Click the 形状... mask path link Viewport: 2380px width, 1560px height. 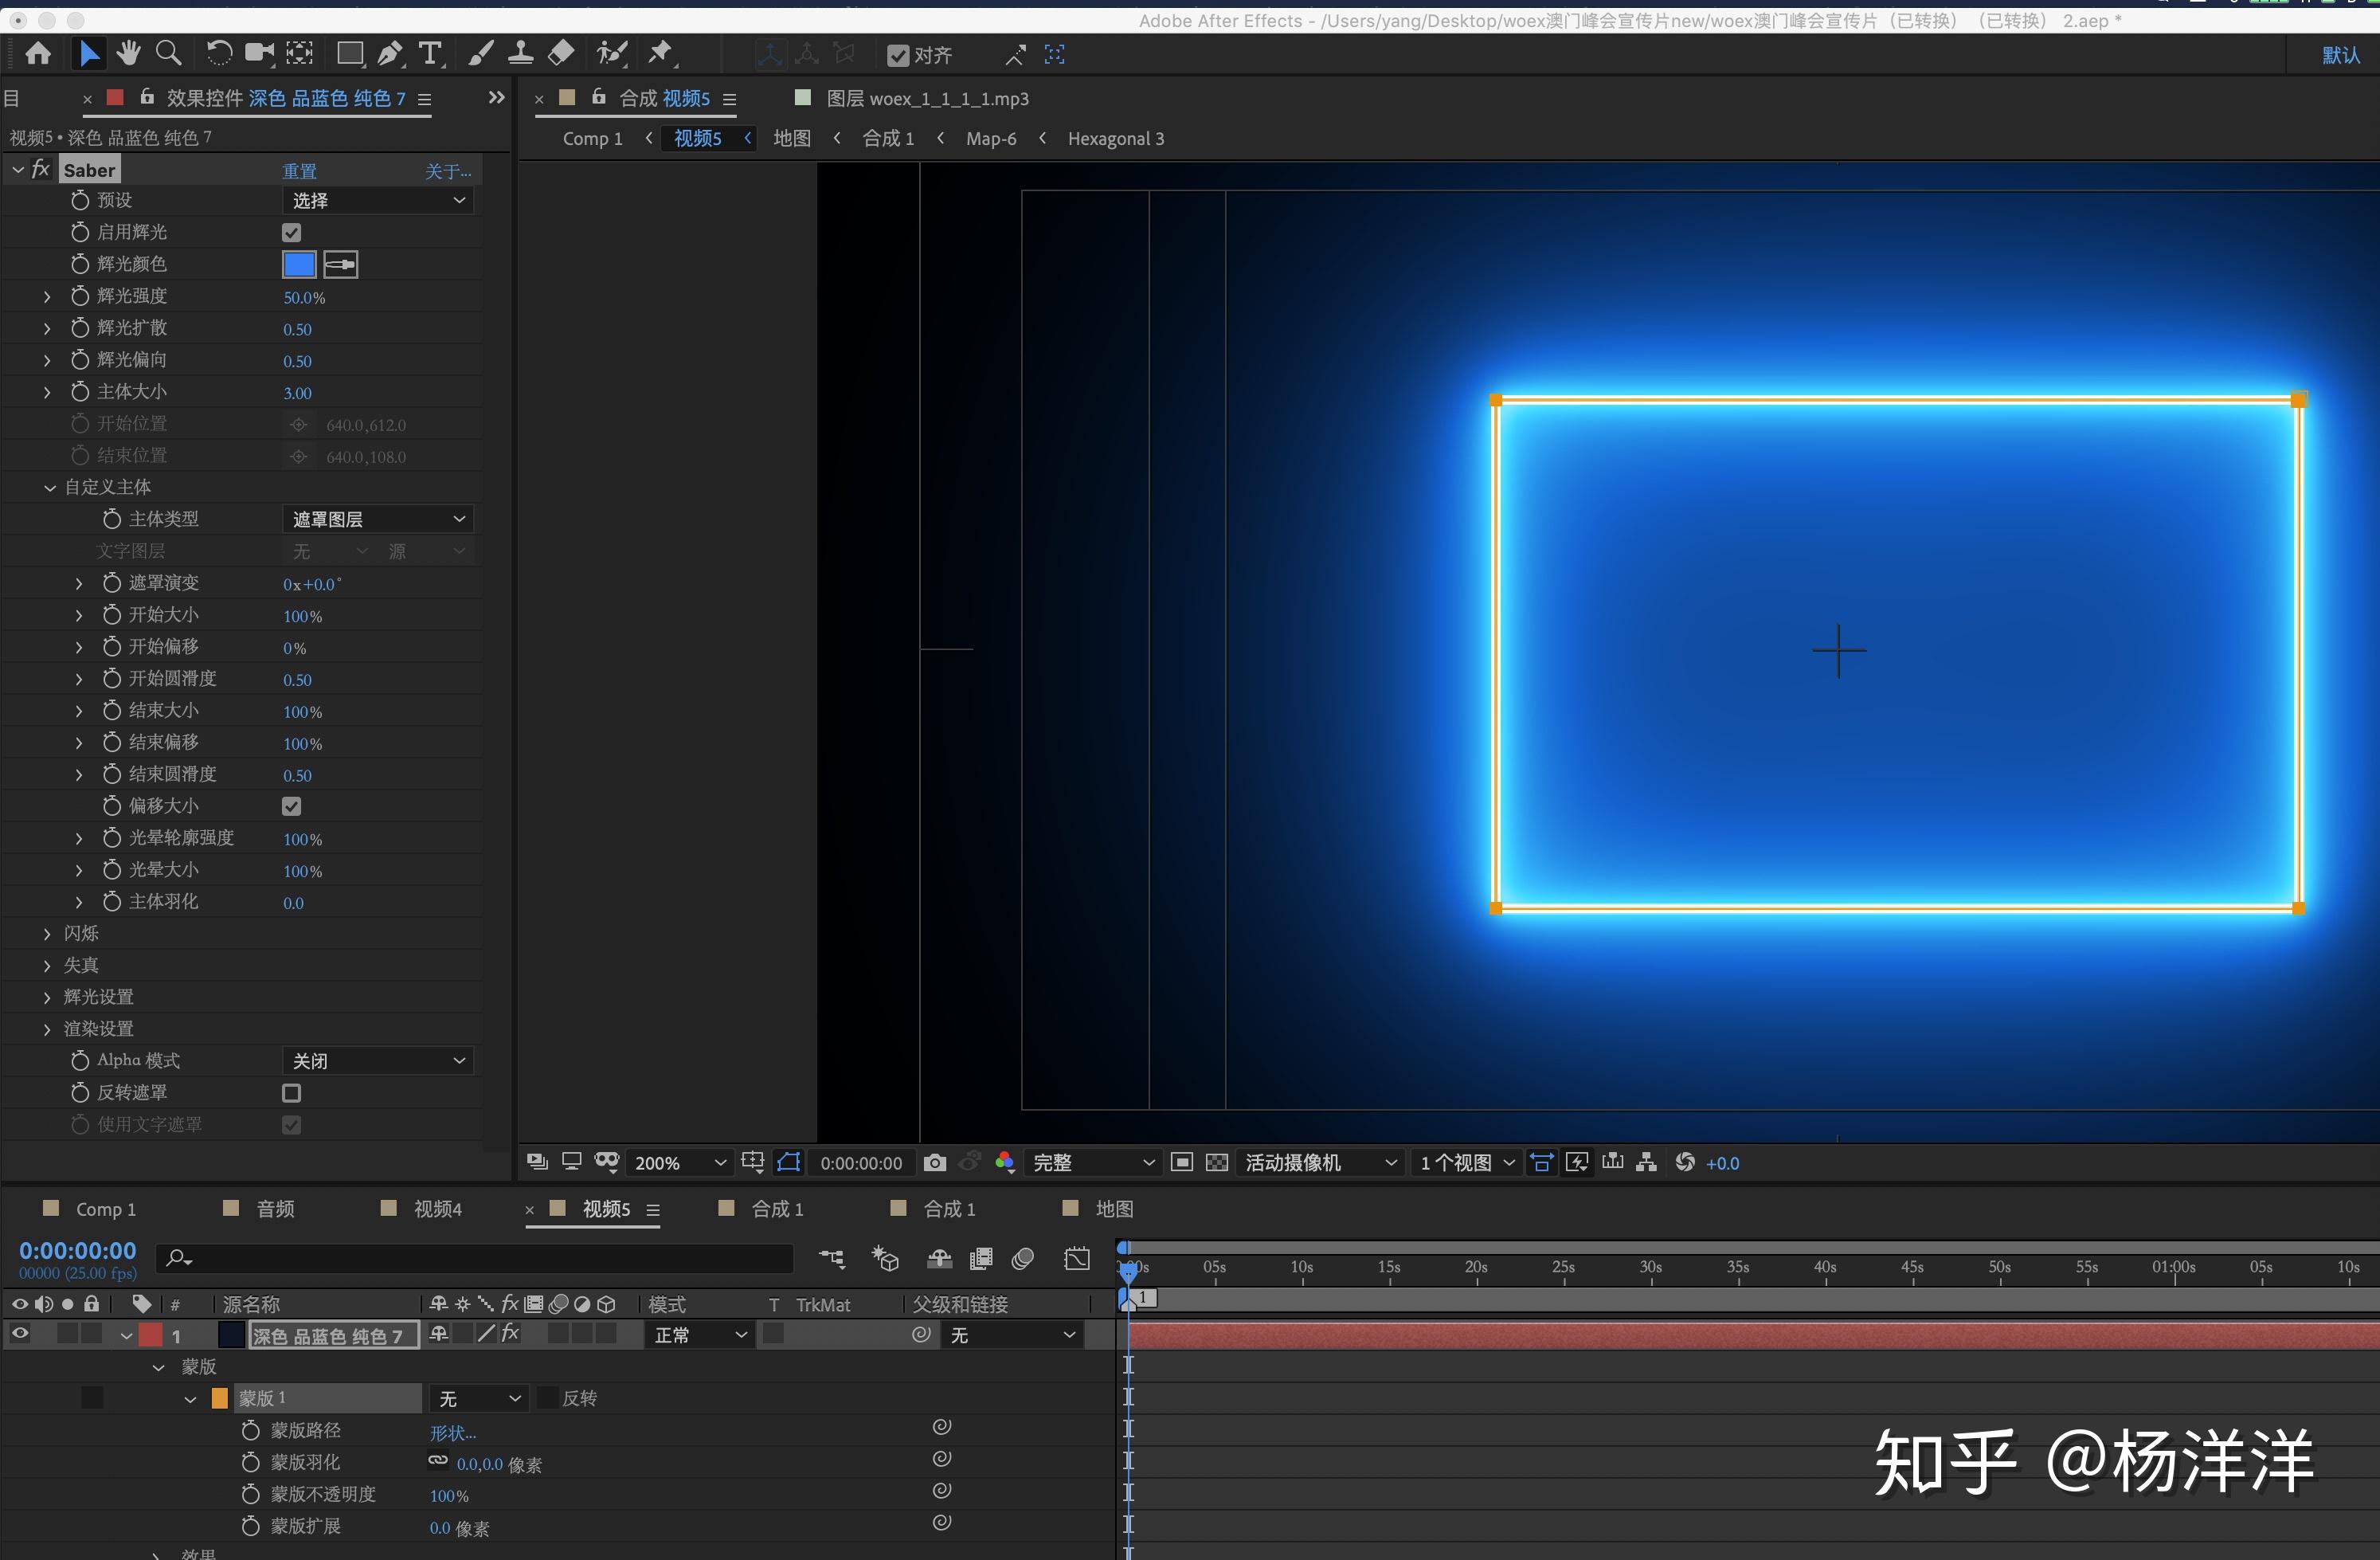tap(453, 1432)
